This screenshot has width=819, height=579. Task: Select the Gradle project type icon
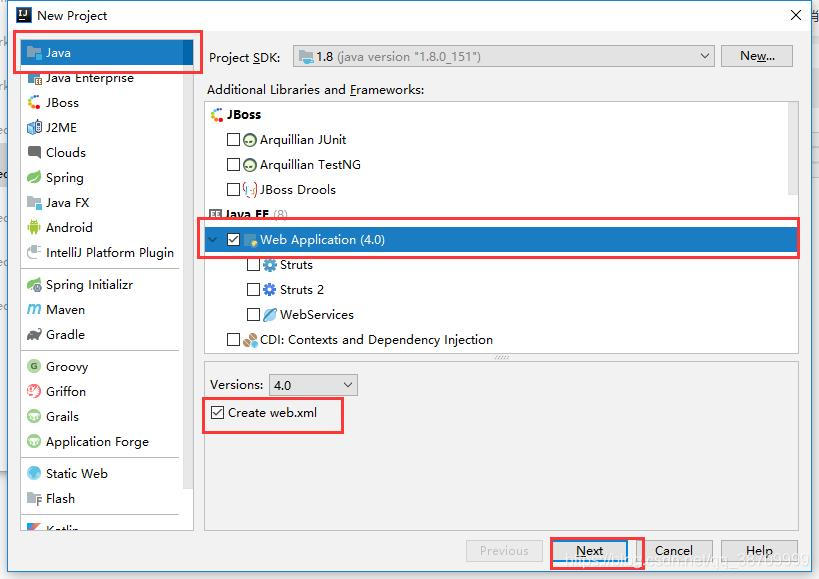(x=34, y=335)
